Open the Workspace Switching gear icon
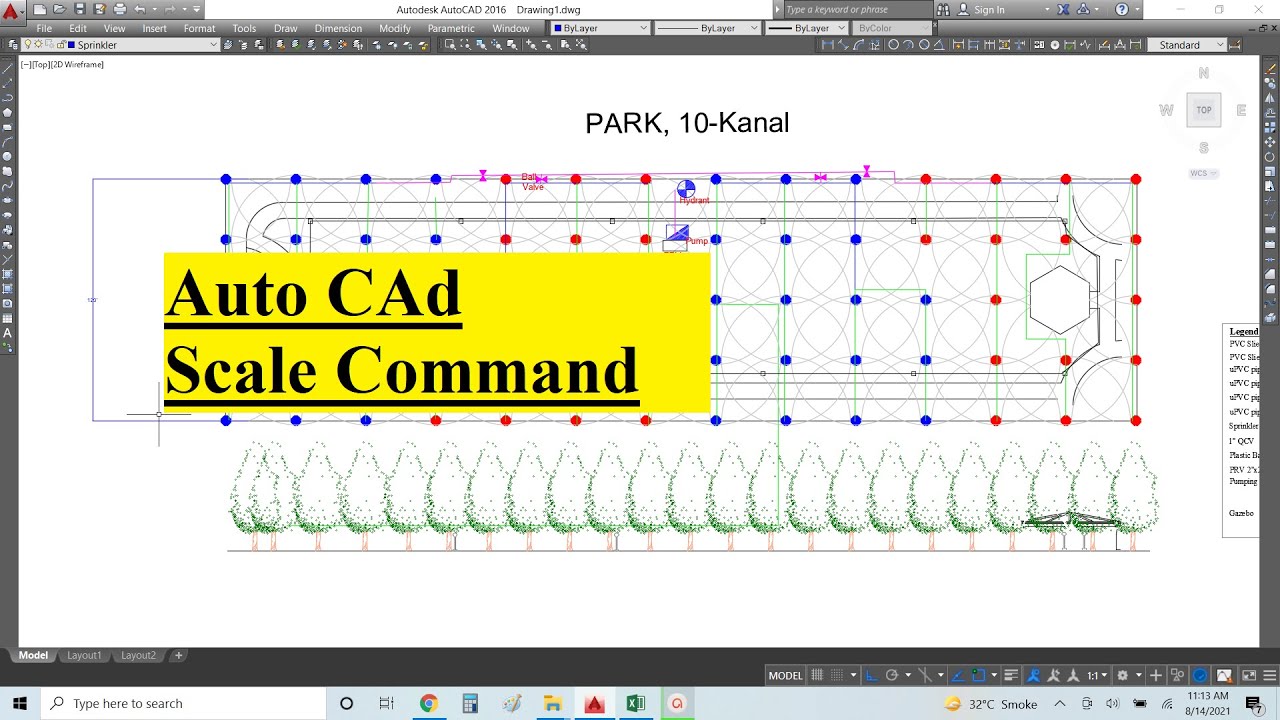 click(1122, 675)
